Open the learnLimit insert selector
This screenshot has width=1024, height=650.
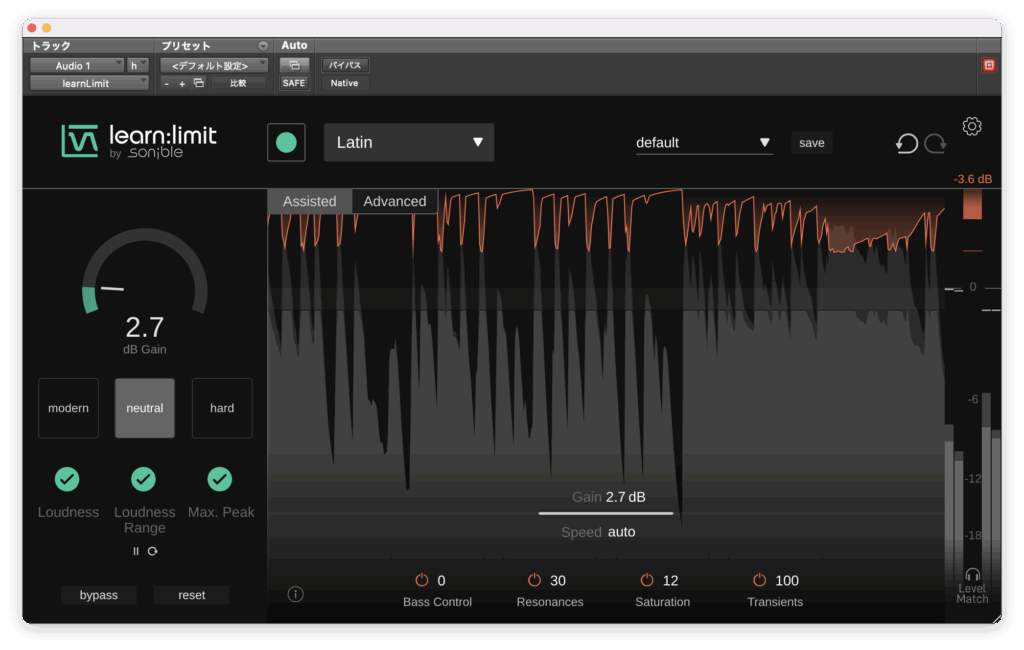pos(89,83)
